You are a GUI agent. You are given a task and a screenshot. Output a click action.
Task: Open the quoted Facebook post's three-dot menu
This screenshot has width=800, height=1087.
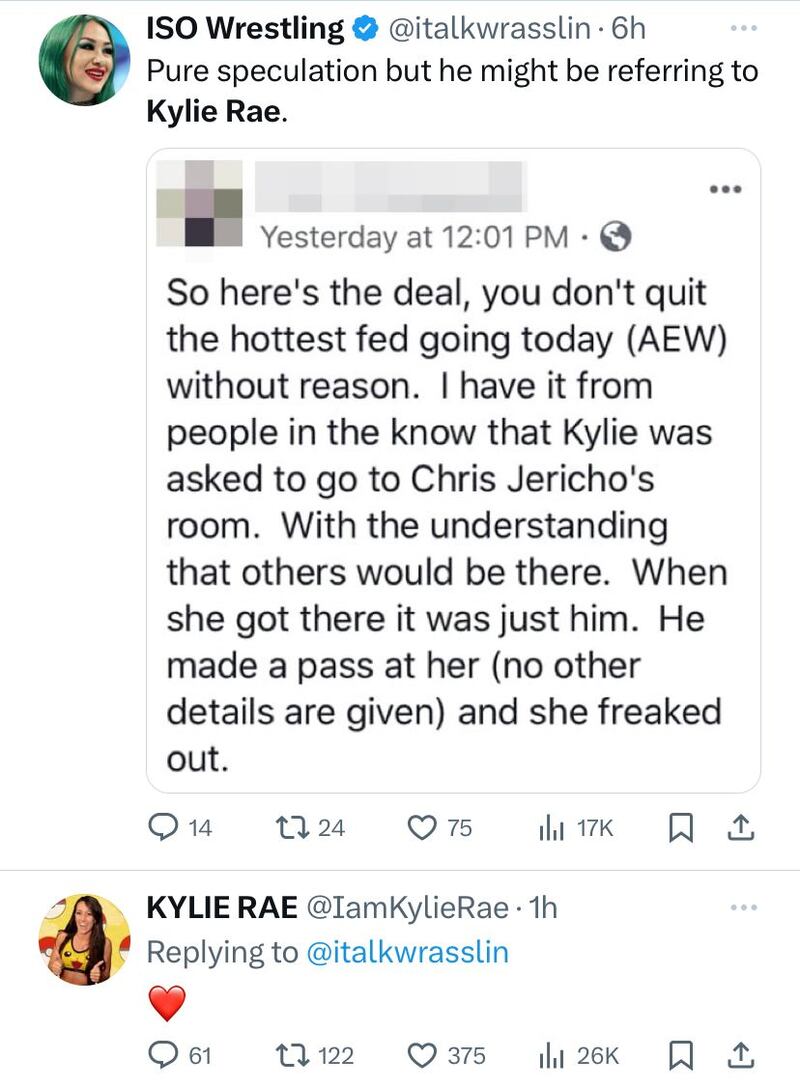pos(724,189)
